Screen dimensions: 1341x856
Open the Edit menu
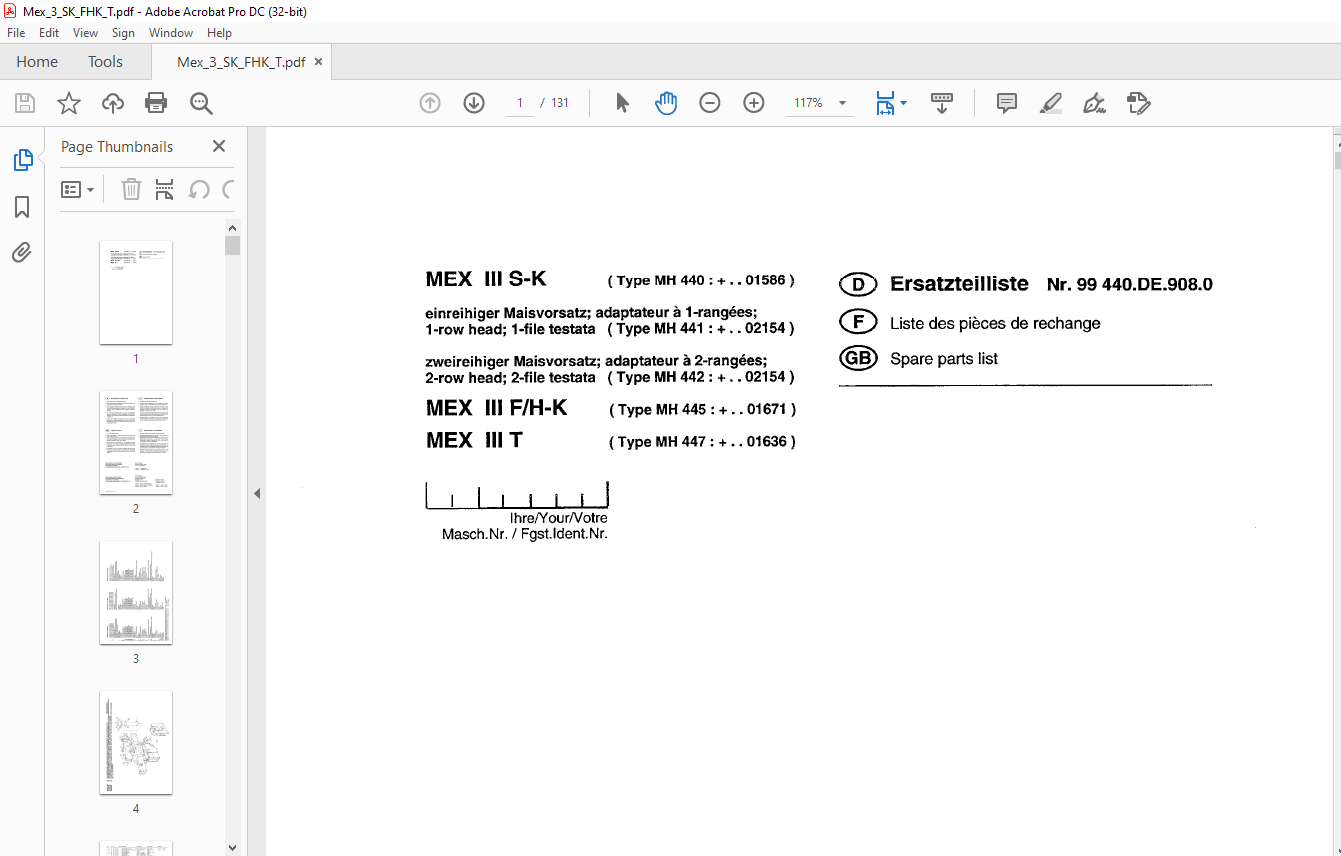[49, 33]
